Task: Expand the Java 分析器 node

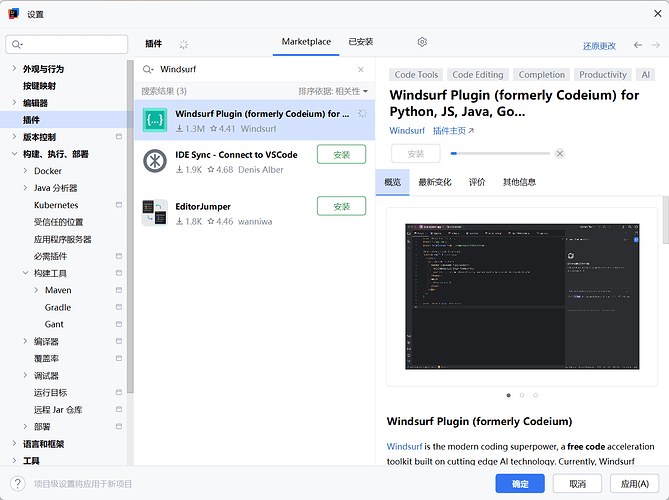Action: click(x=25, y=188)
